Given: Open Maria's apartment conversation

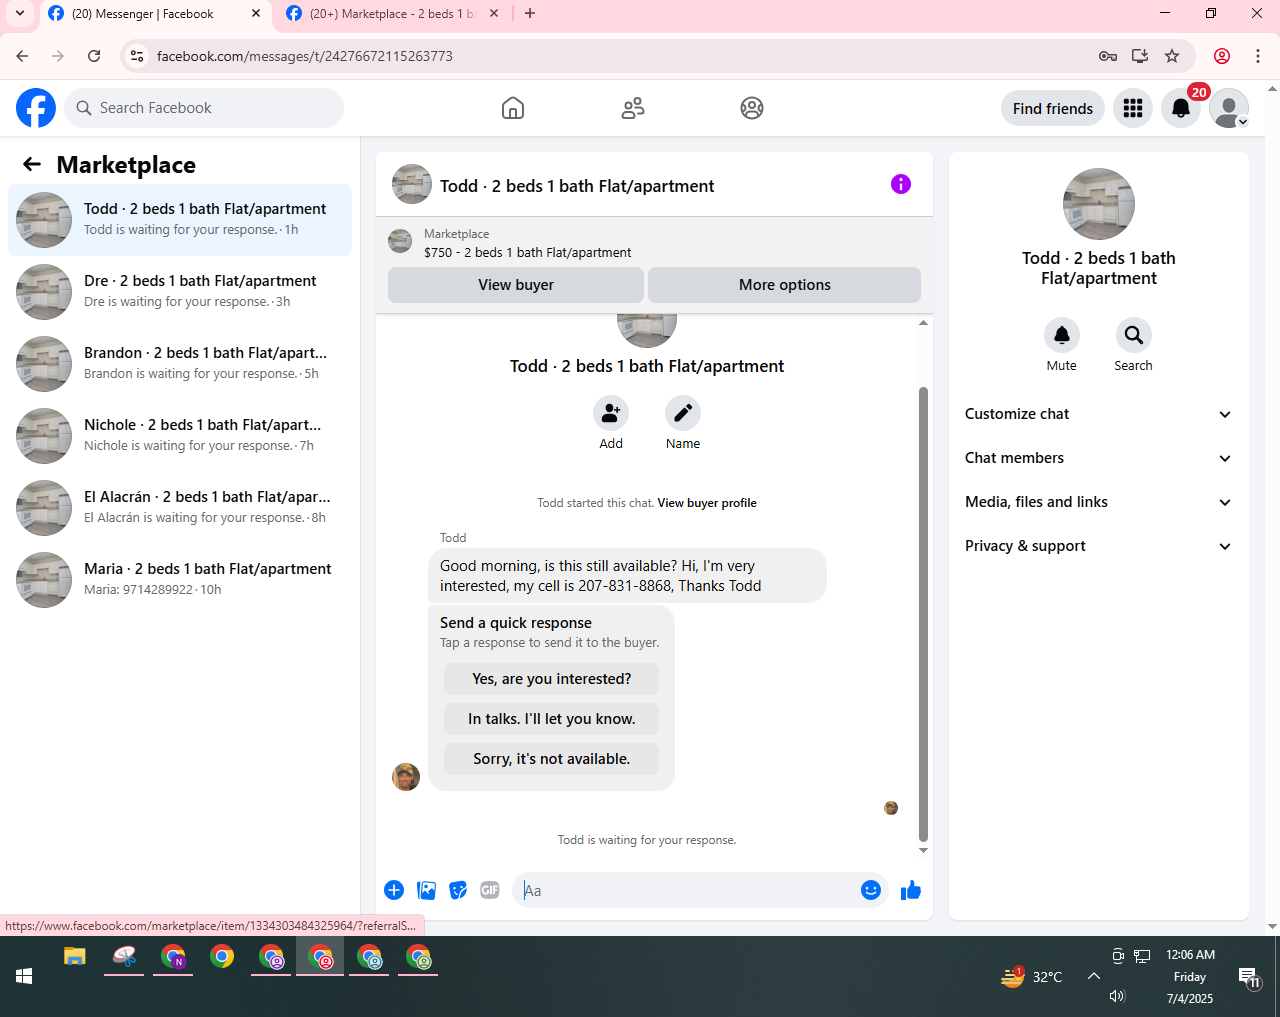Looking at the screenshot, I should point(180,580).
